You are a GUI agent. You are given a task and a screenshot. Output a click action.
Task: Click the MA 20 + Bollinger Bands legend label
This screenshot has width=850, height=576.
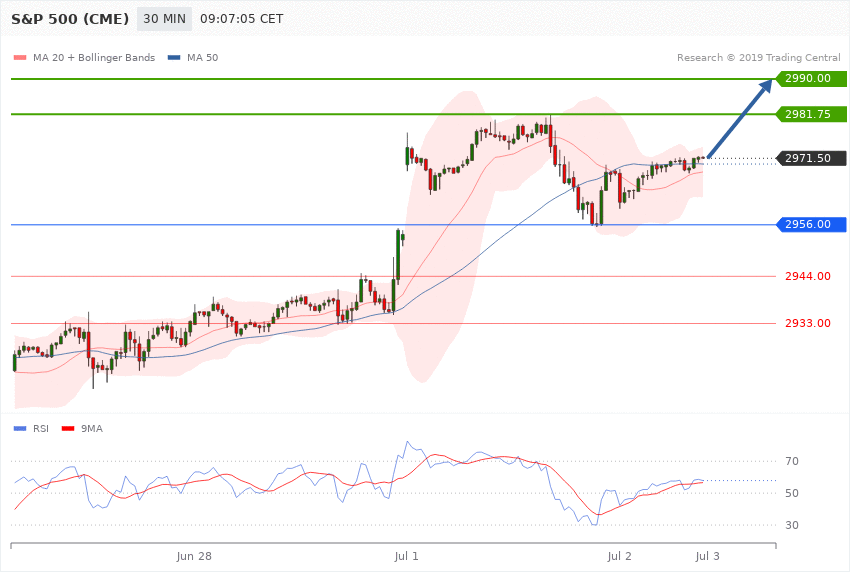[x=94, y=57]
